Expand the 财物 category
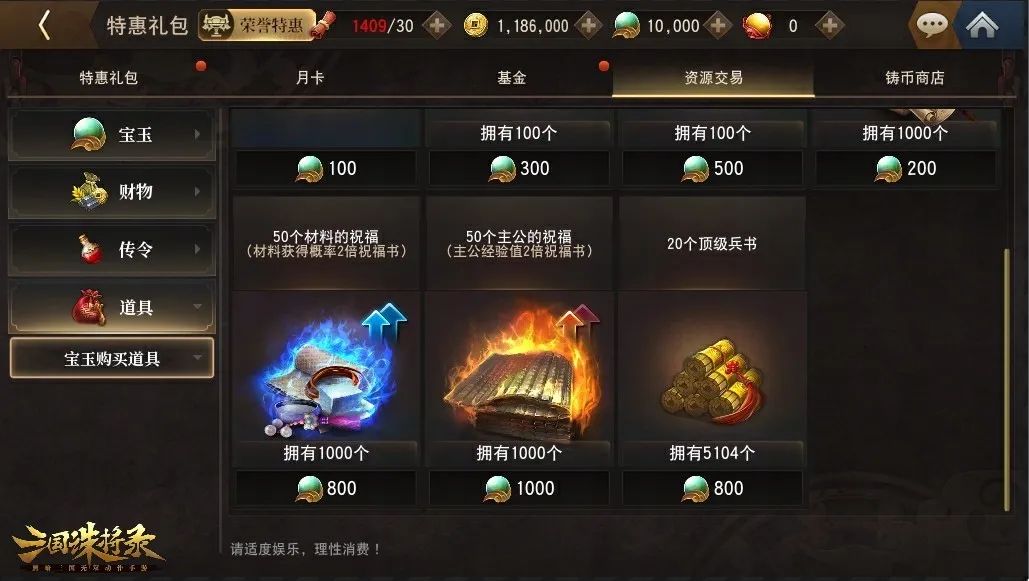This screenshot has width=1029, height=581. [x=112, y=192]
